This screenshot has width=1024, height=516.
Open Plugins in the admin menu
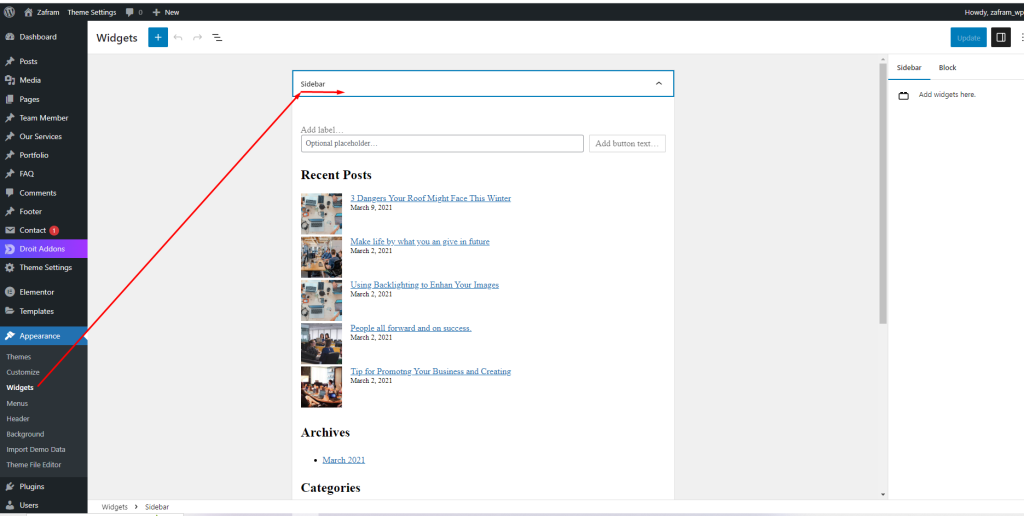pyautogui.click(x=31, y=486)
